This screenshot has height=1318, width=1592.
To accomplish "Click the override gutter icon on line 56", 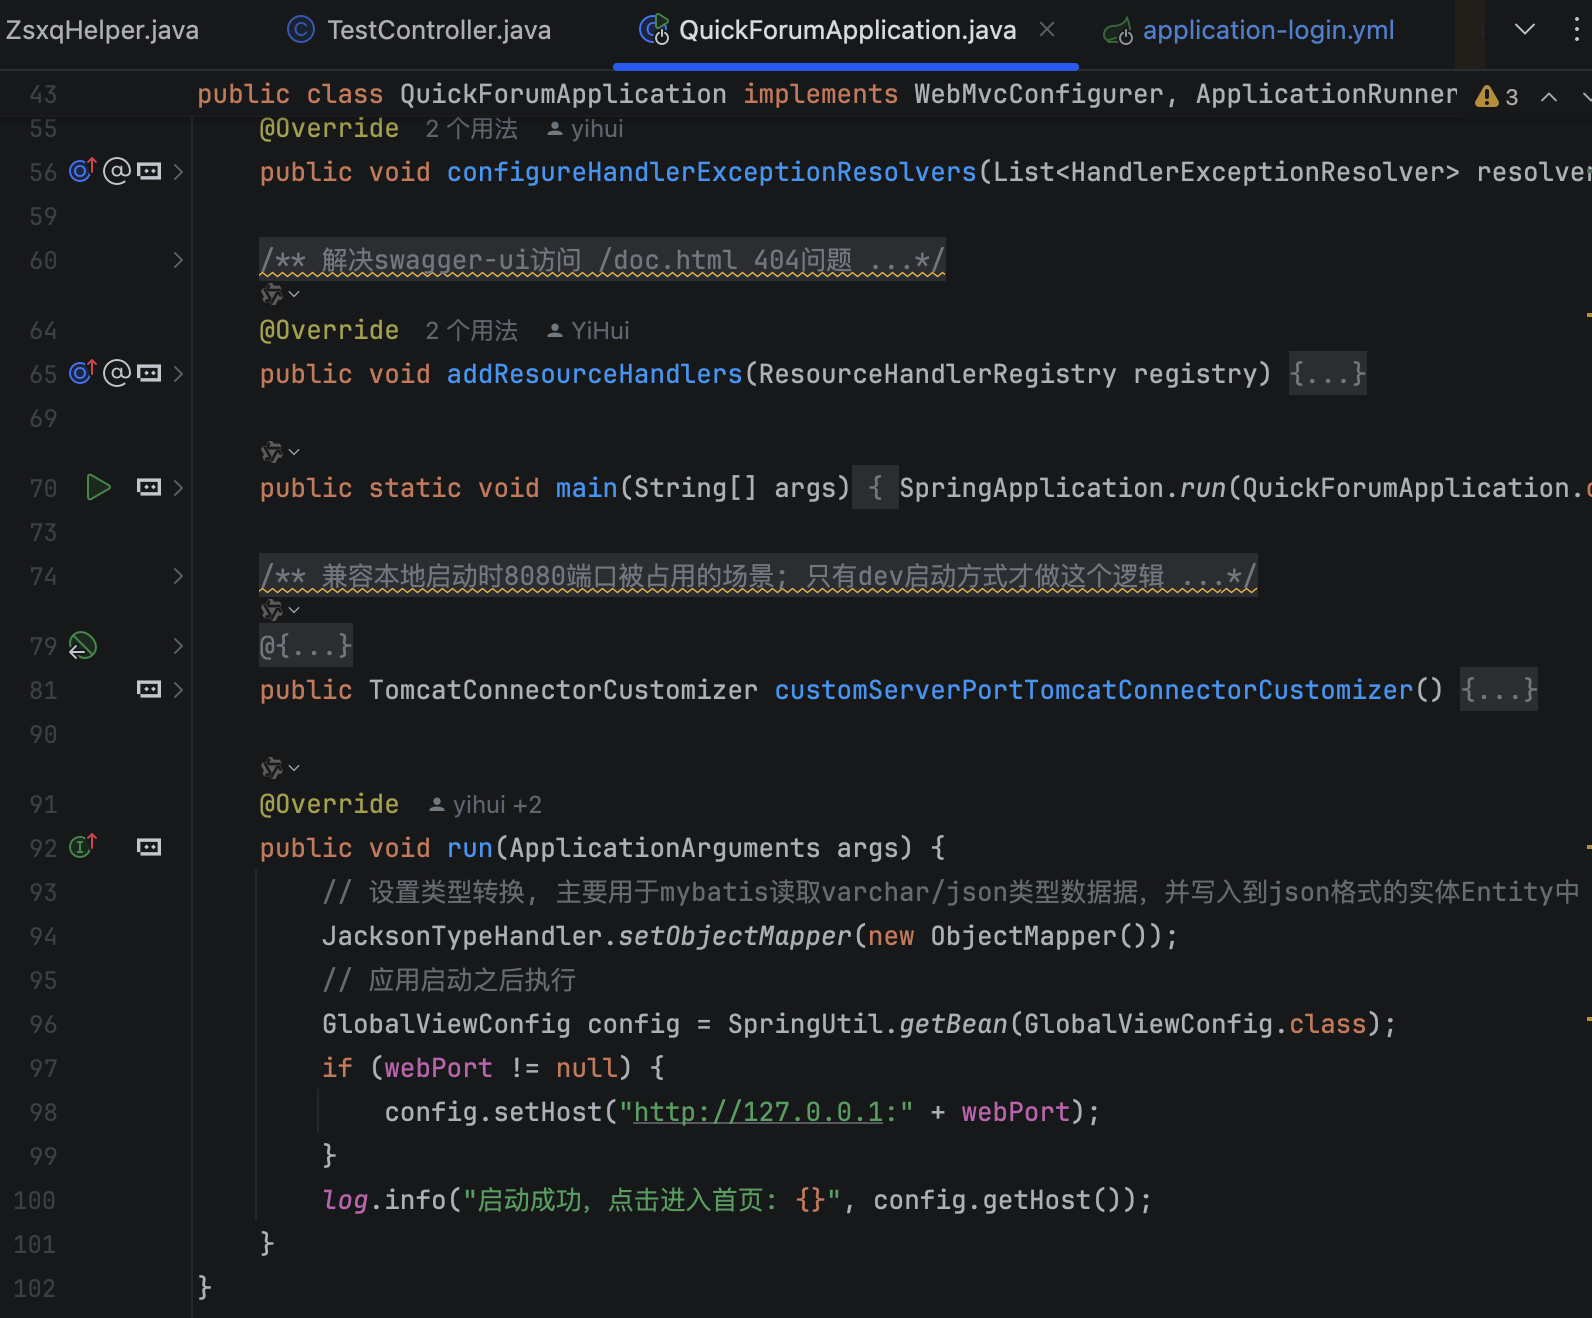I will pyautogui.click(x=82, y=171).
